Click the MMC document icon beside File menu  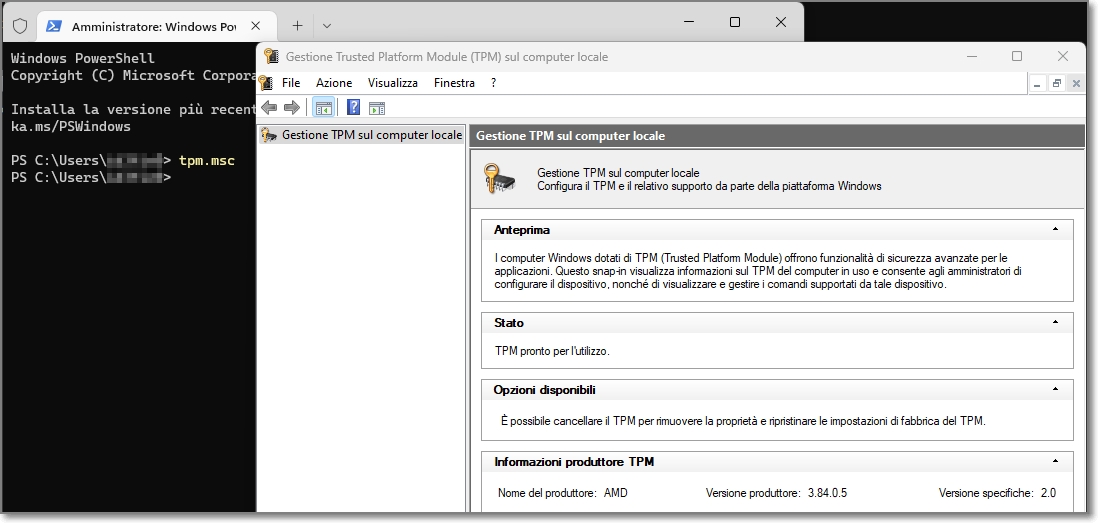pyautogui.click(x=266, y=83)
